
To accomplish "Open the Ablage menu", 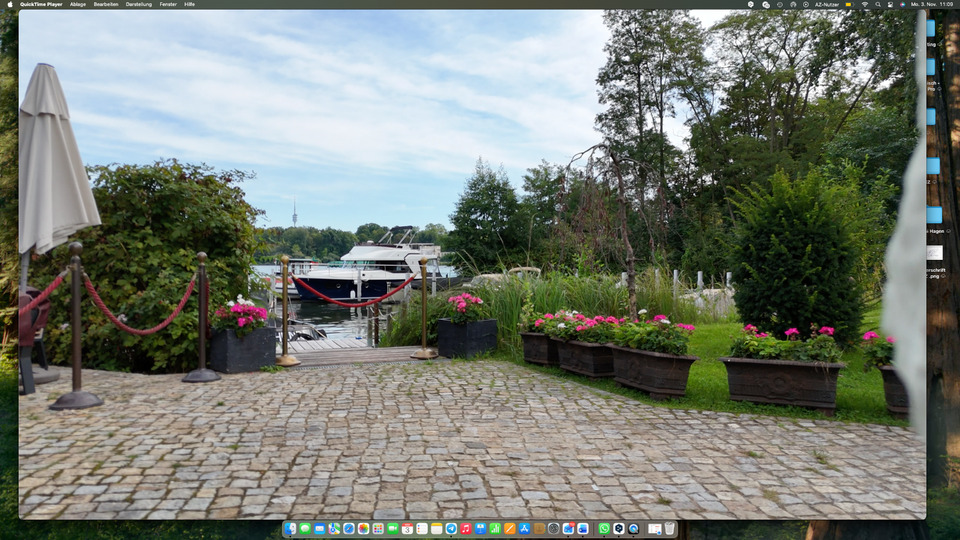I will [77, 4].
